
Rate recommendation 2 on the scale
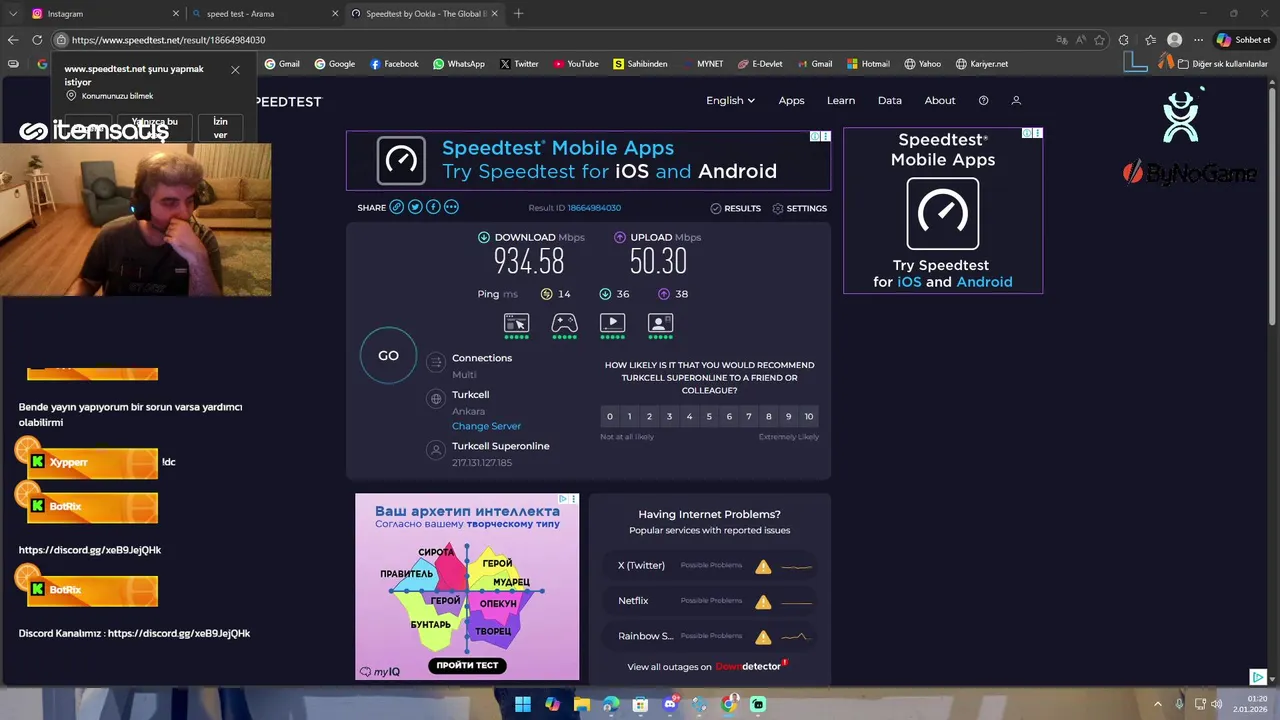649,416
